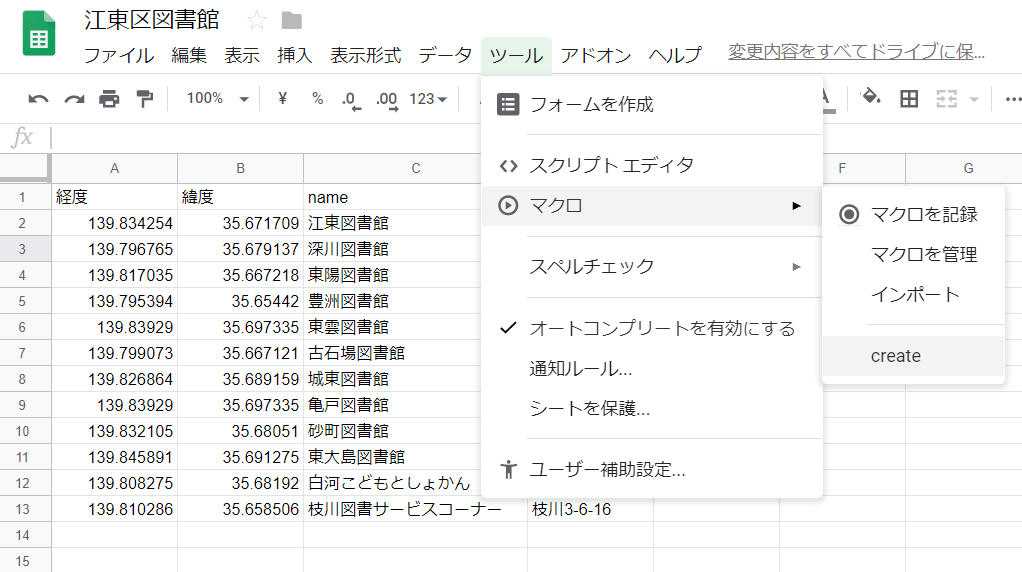Click the redo arrow icon
This screenshot has height=572, width=1022.
pos(74,99)
